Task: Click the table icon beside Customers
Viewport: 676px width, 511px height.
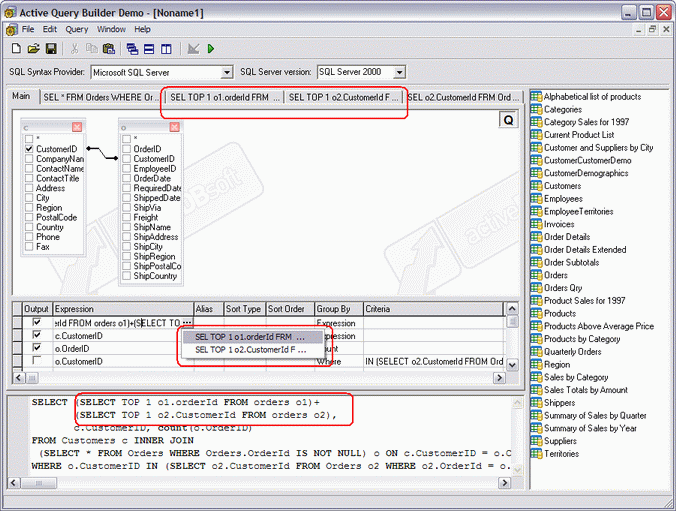Action: (x=536, y=186)
